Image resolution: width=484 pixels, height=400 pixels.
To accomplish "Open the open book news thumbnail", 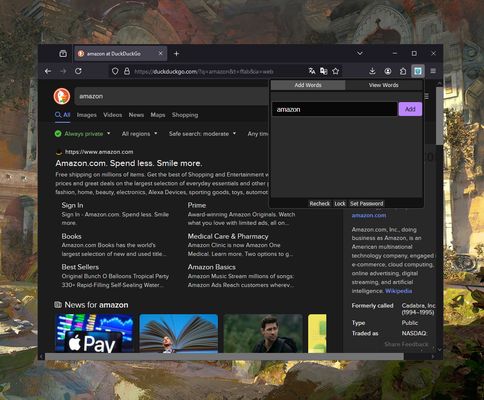I will (x=179, y=333).
